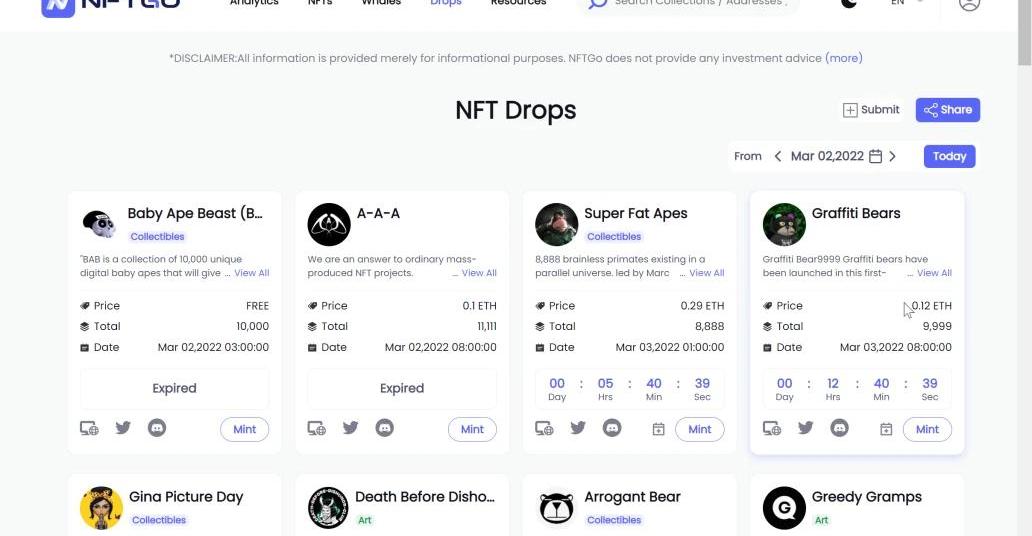
Task: Click Graffiti Bears avatar image
Action: point(784,225)
